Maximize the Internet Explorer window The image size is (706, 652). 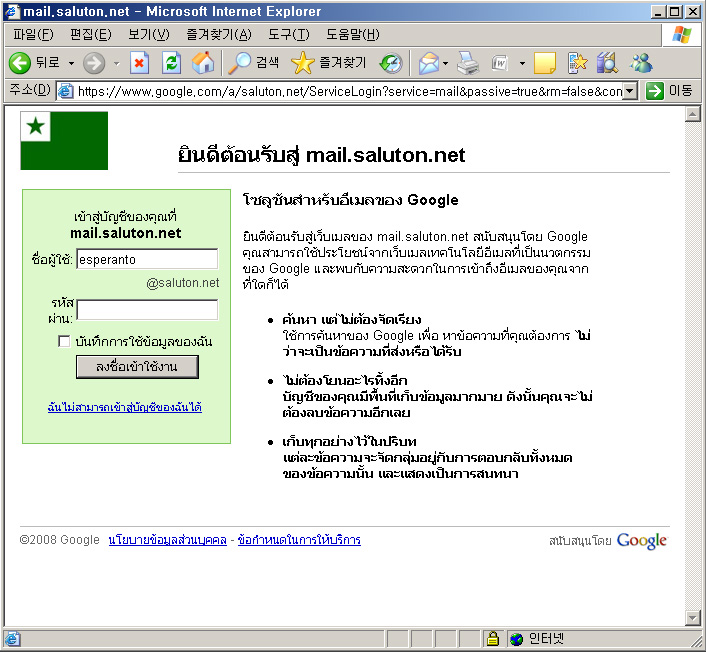tap(675, 12)
